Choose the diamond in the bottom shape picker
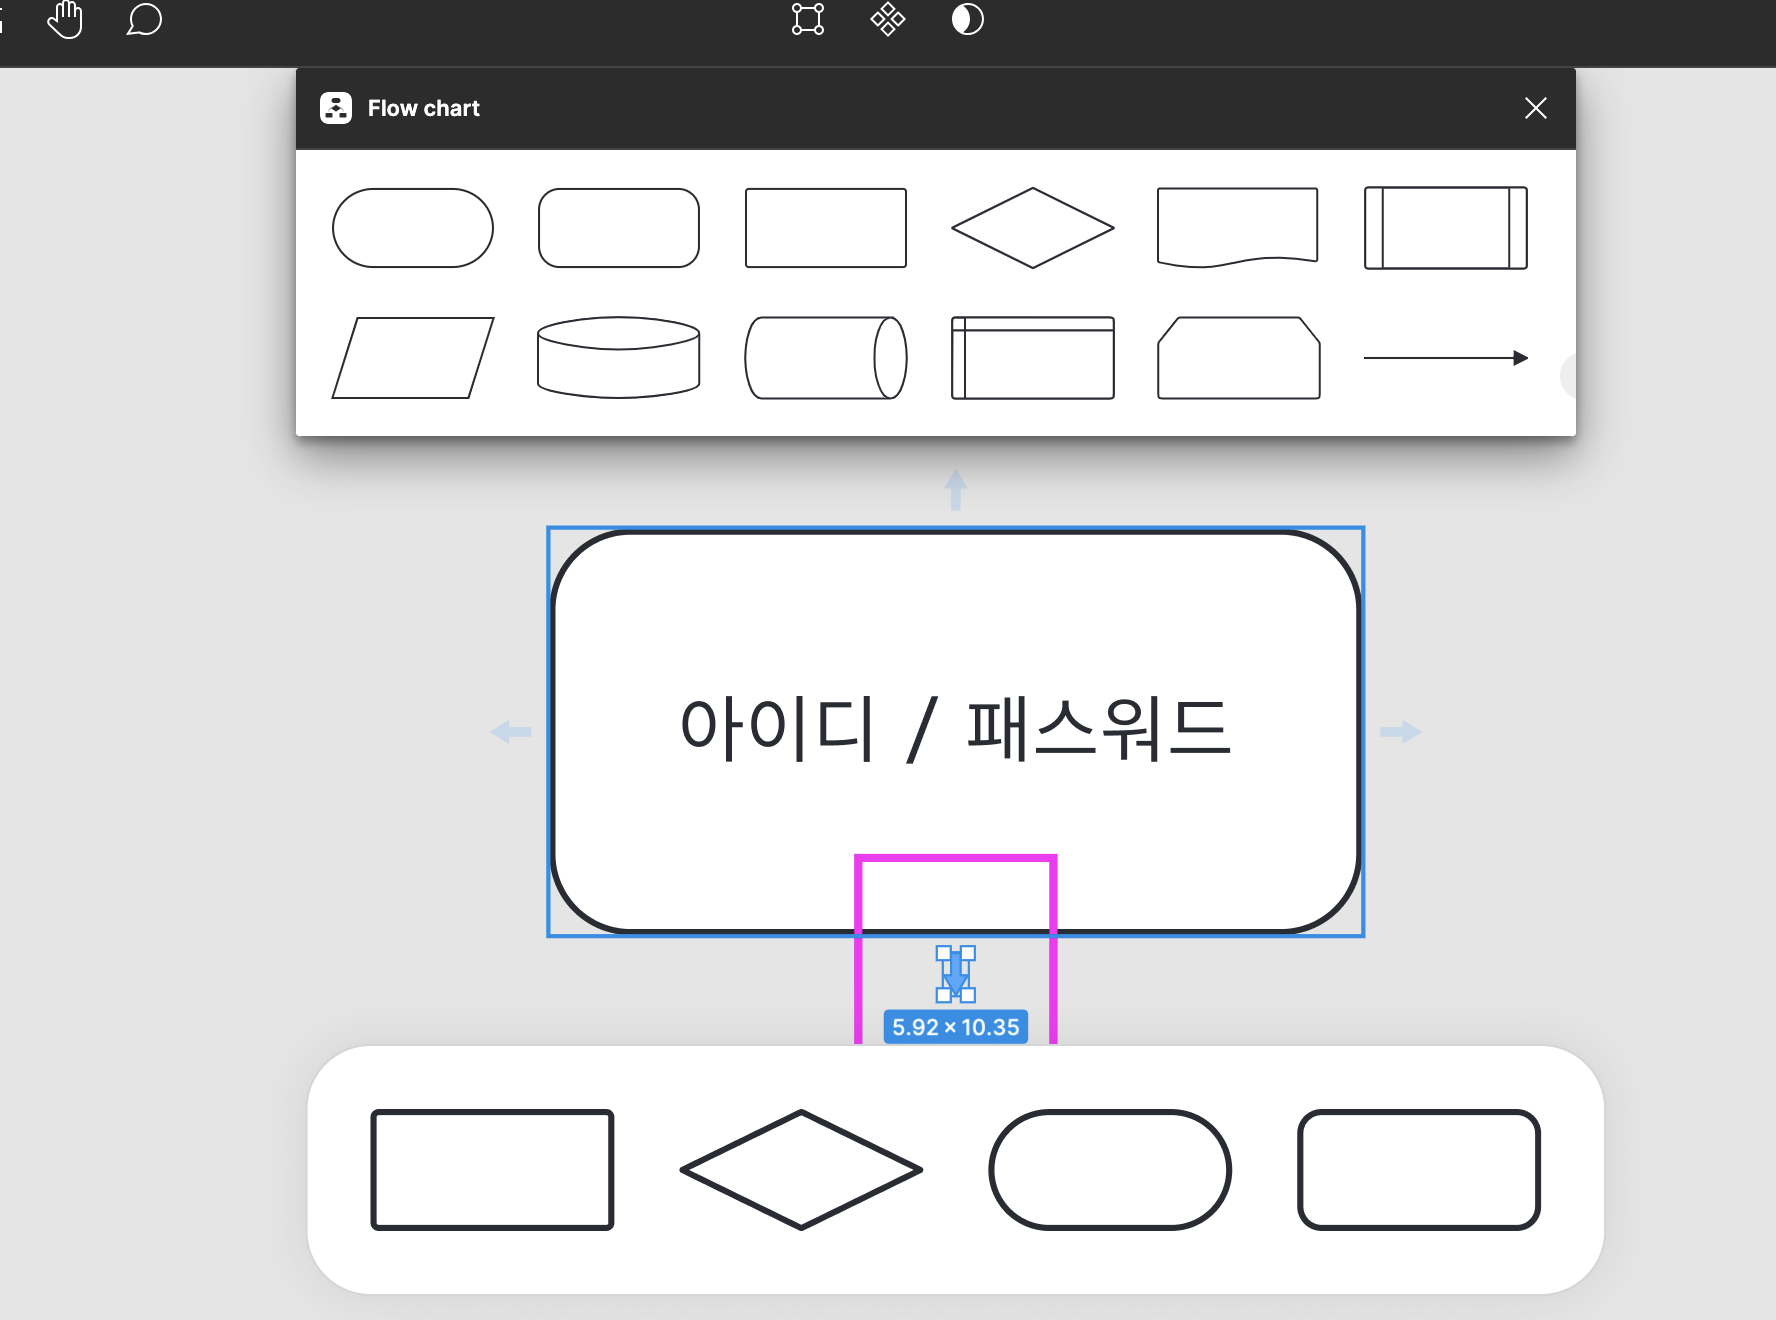Screen dimensions: 1776x1320 (x=801, y=1170)
